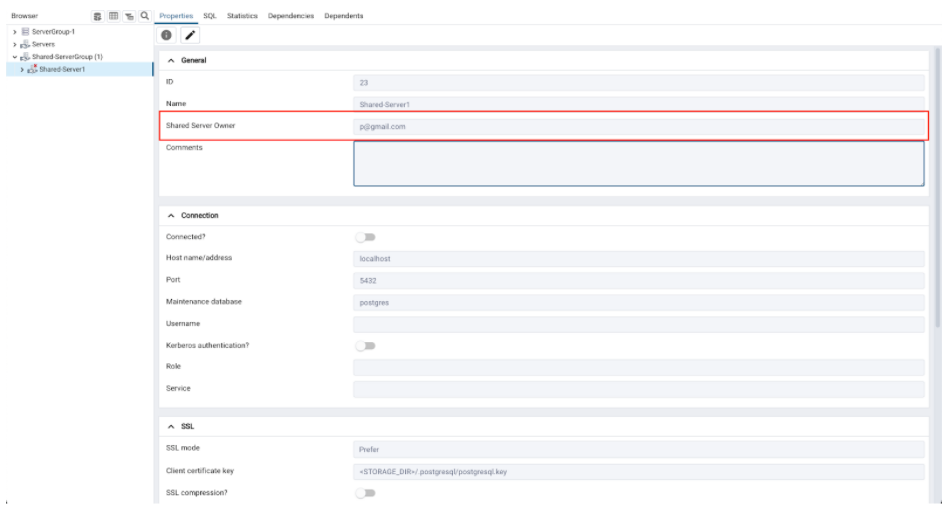
Task: Collapse the General section
Action: (170, 62)
